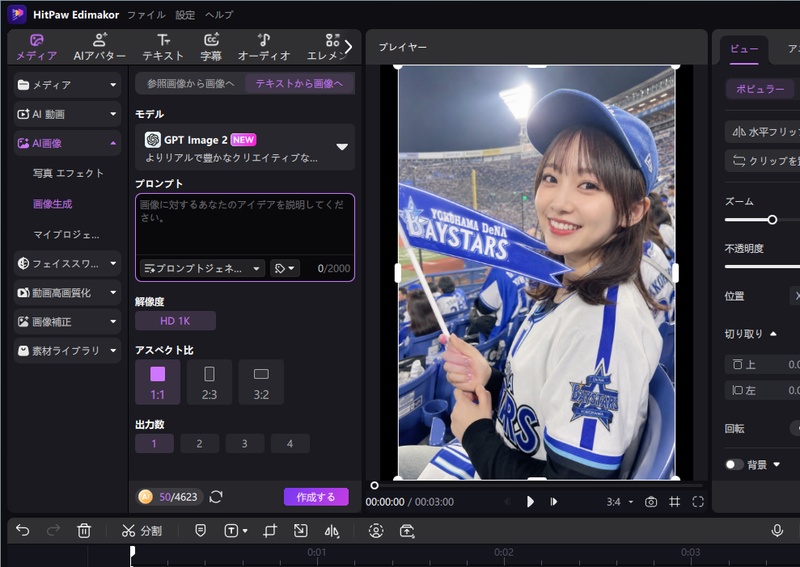Image resolution: width=800 pixels, height=567 pixels.
Task: Click 水平フリップ button
Action: coord(762,132)
